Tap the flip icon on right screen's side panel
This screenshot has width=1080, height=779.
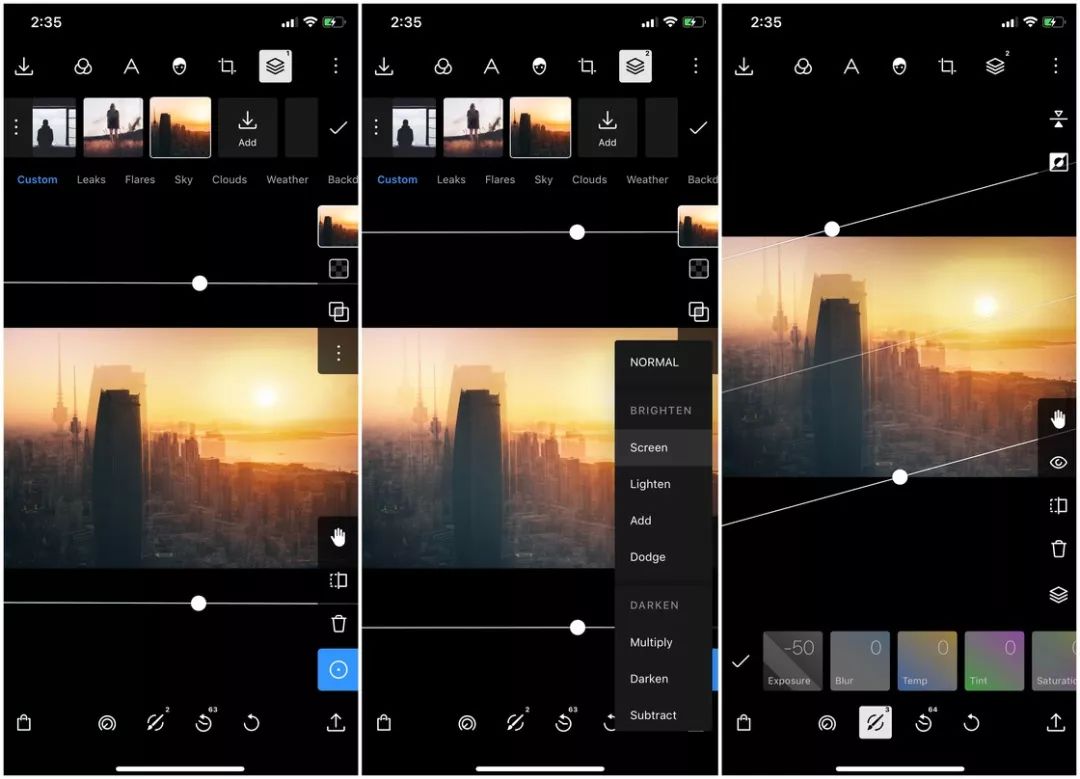[1059, 506]
